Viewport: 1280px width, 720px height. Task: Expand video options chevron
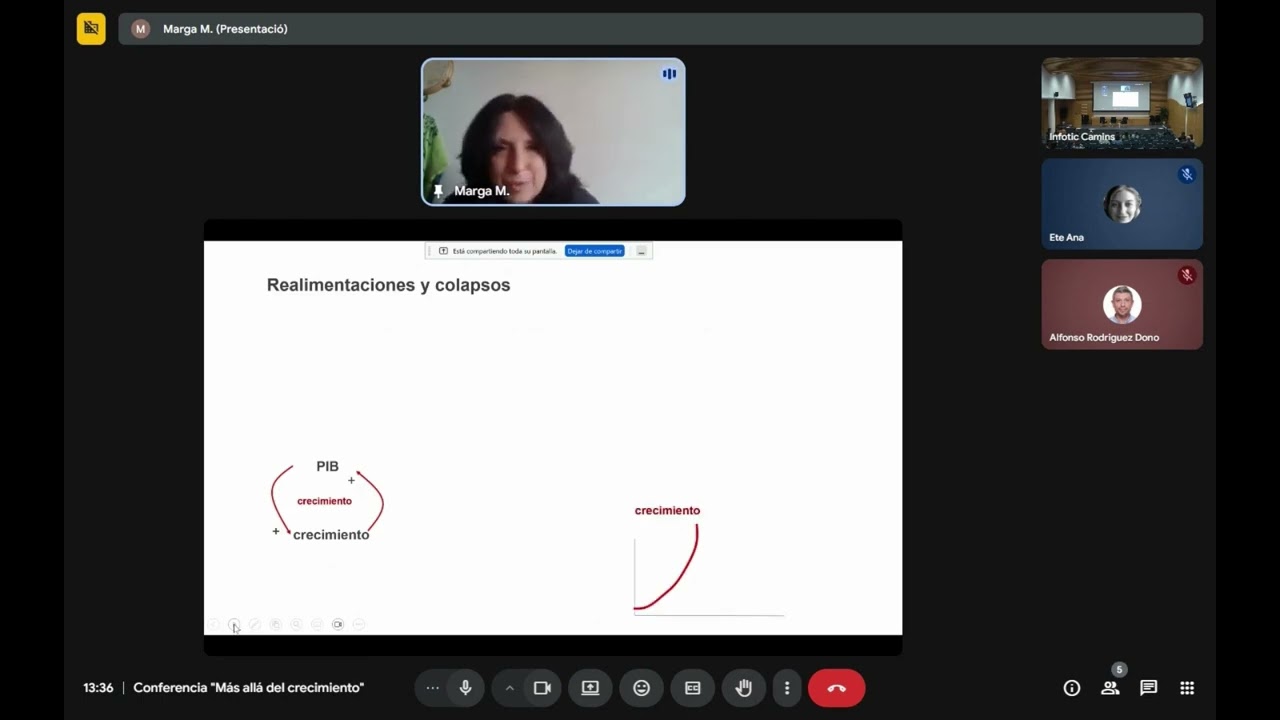click(x=509, y=688)
